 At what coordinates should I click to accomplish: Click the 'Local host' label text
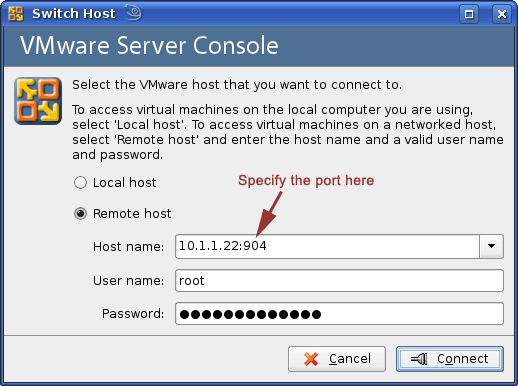point(124,183)
